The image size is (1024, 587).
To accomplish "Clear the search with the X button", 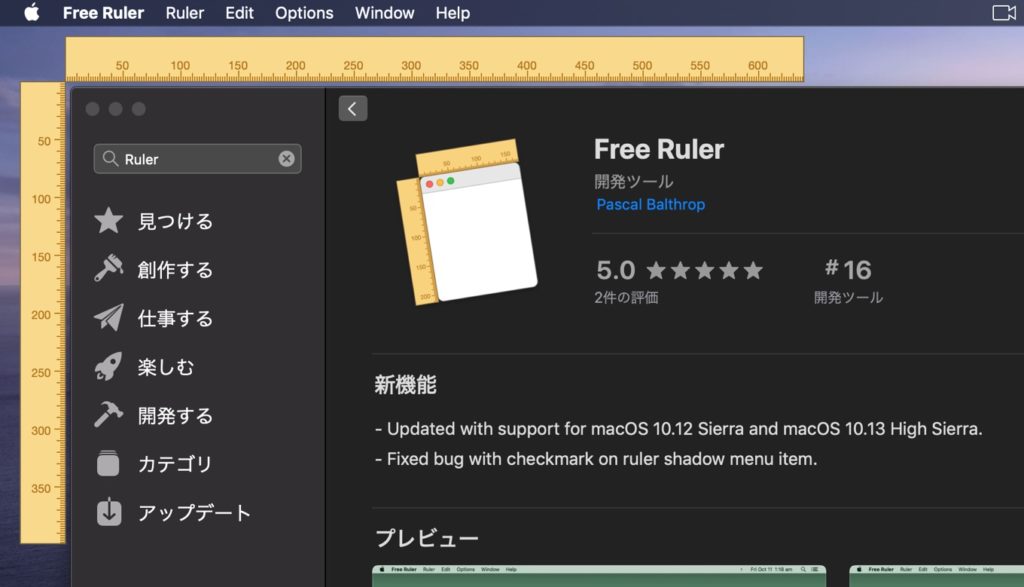I will [285, 158].
